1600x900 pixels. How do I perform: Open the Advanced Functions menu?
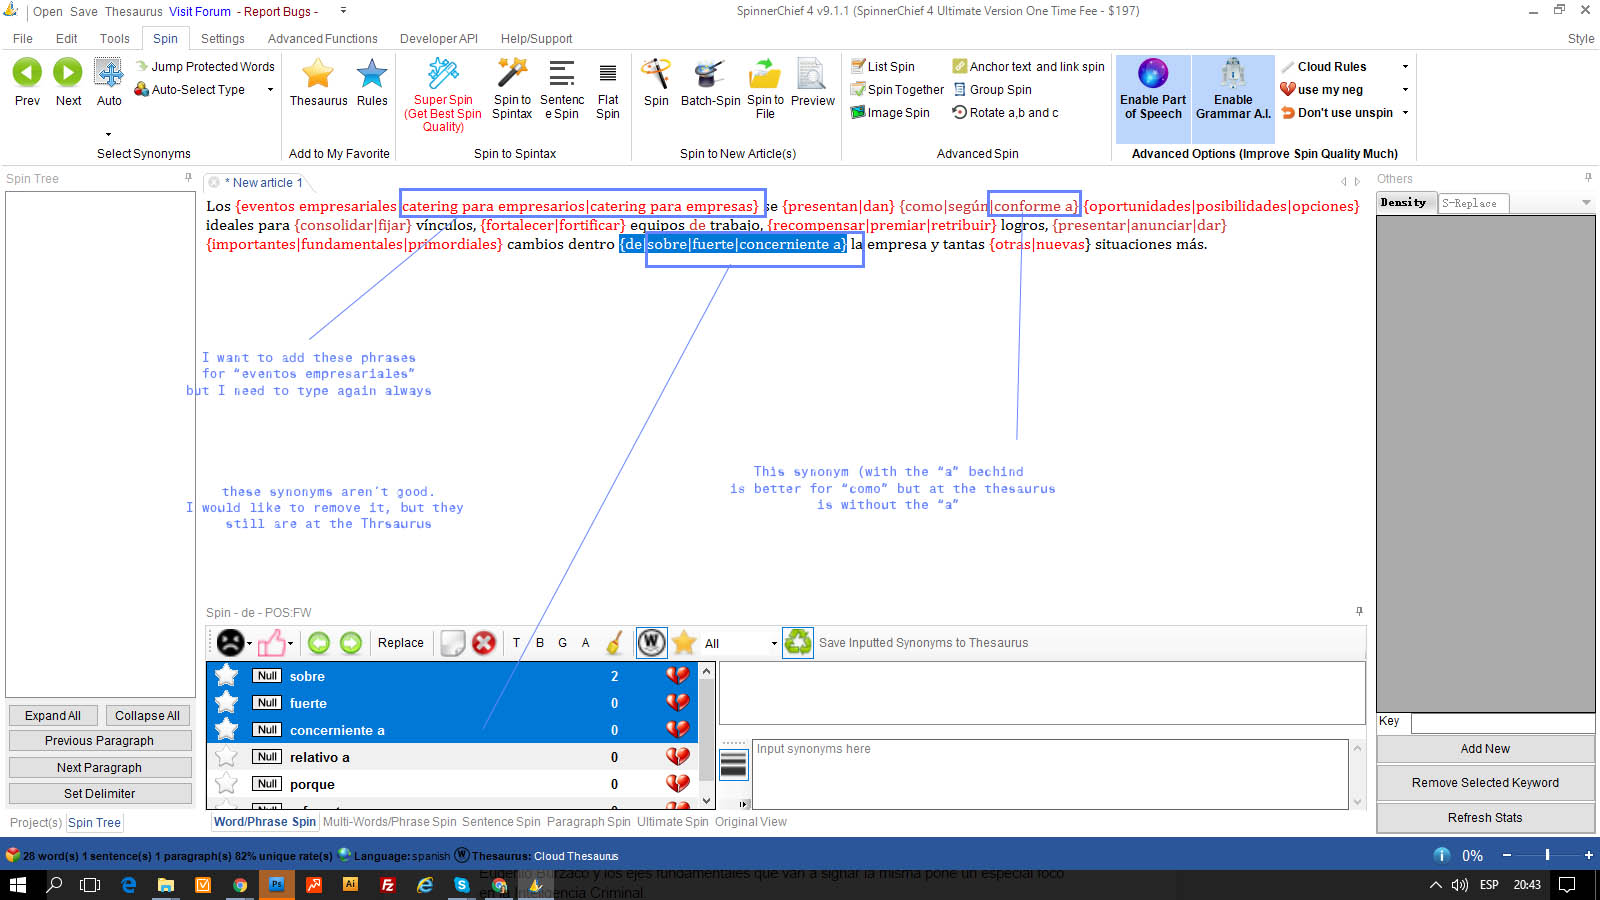322,39
